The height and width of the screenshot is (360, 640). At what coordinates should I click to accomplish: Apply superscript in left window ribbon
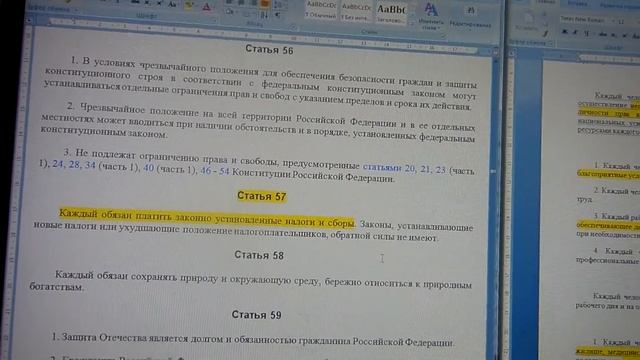pos(159,3)
